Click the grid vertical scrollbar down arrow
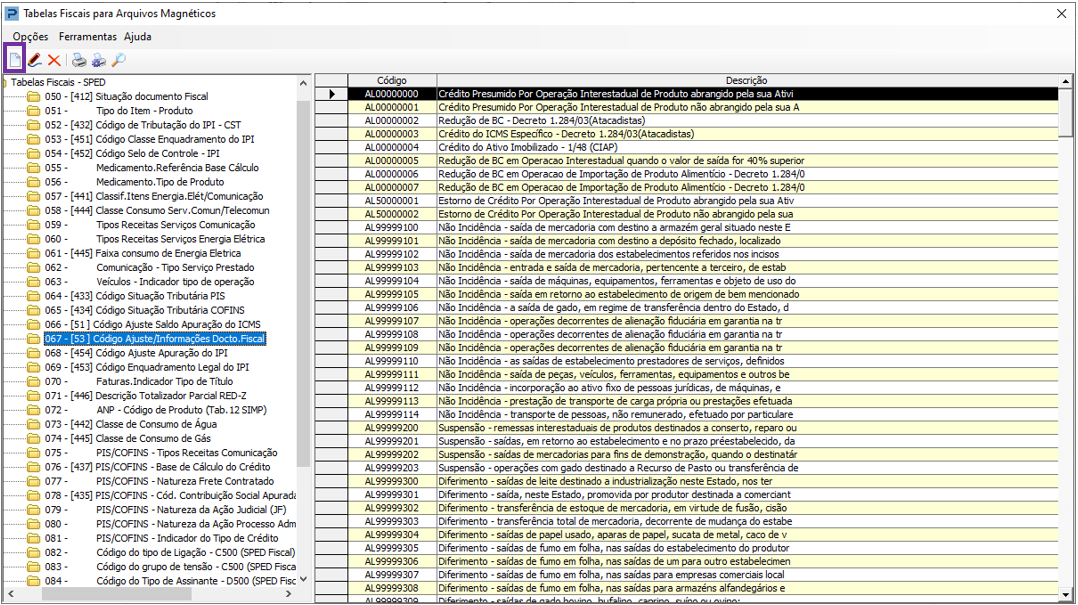1078x605 pixels. click(1066, 595)
